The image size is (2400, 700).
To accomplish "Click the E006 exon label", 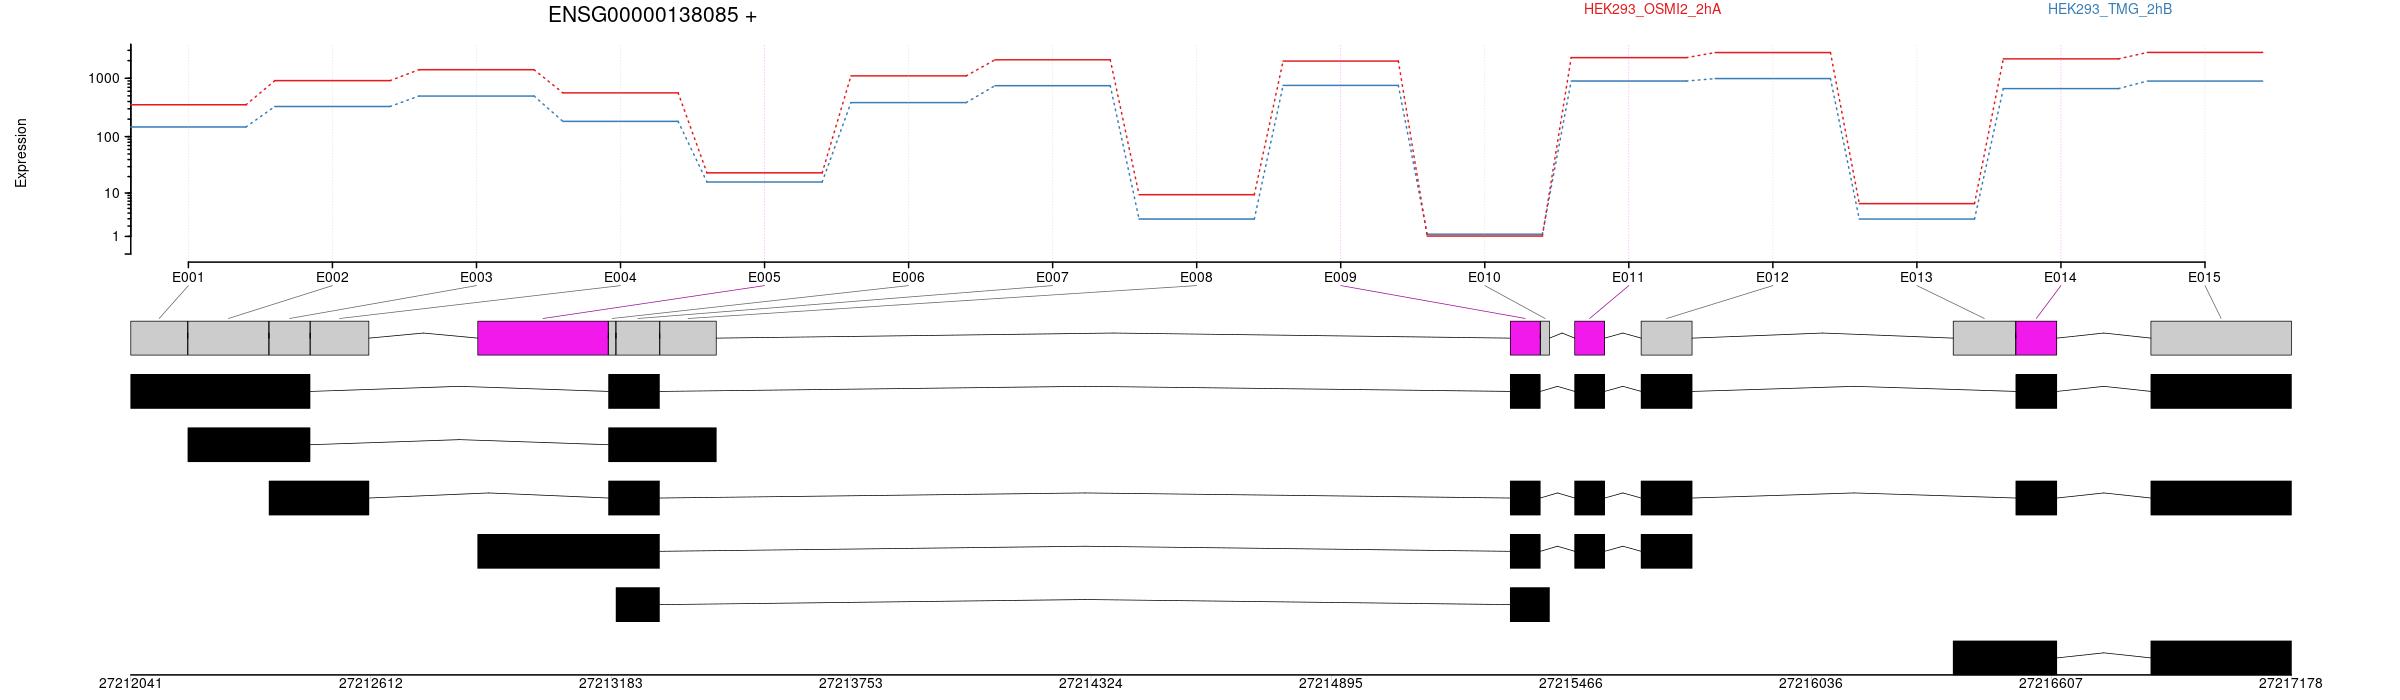I will coord(908,277).
